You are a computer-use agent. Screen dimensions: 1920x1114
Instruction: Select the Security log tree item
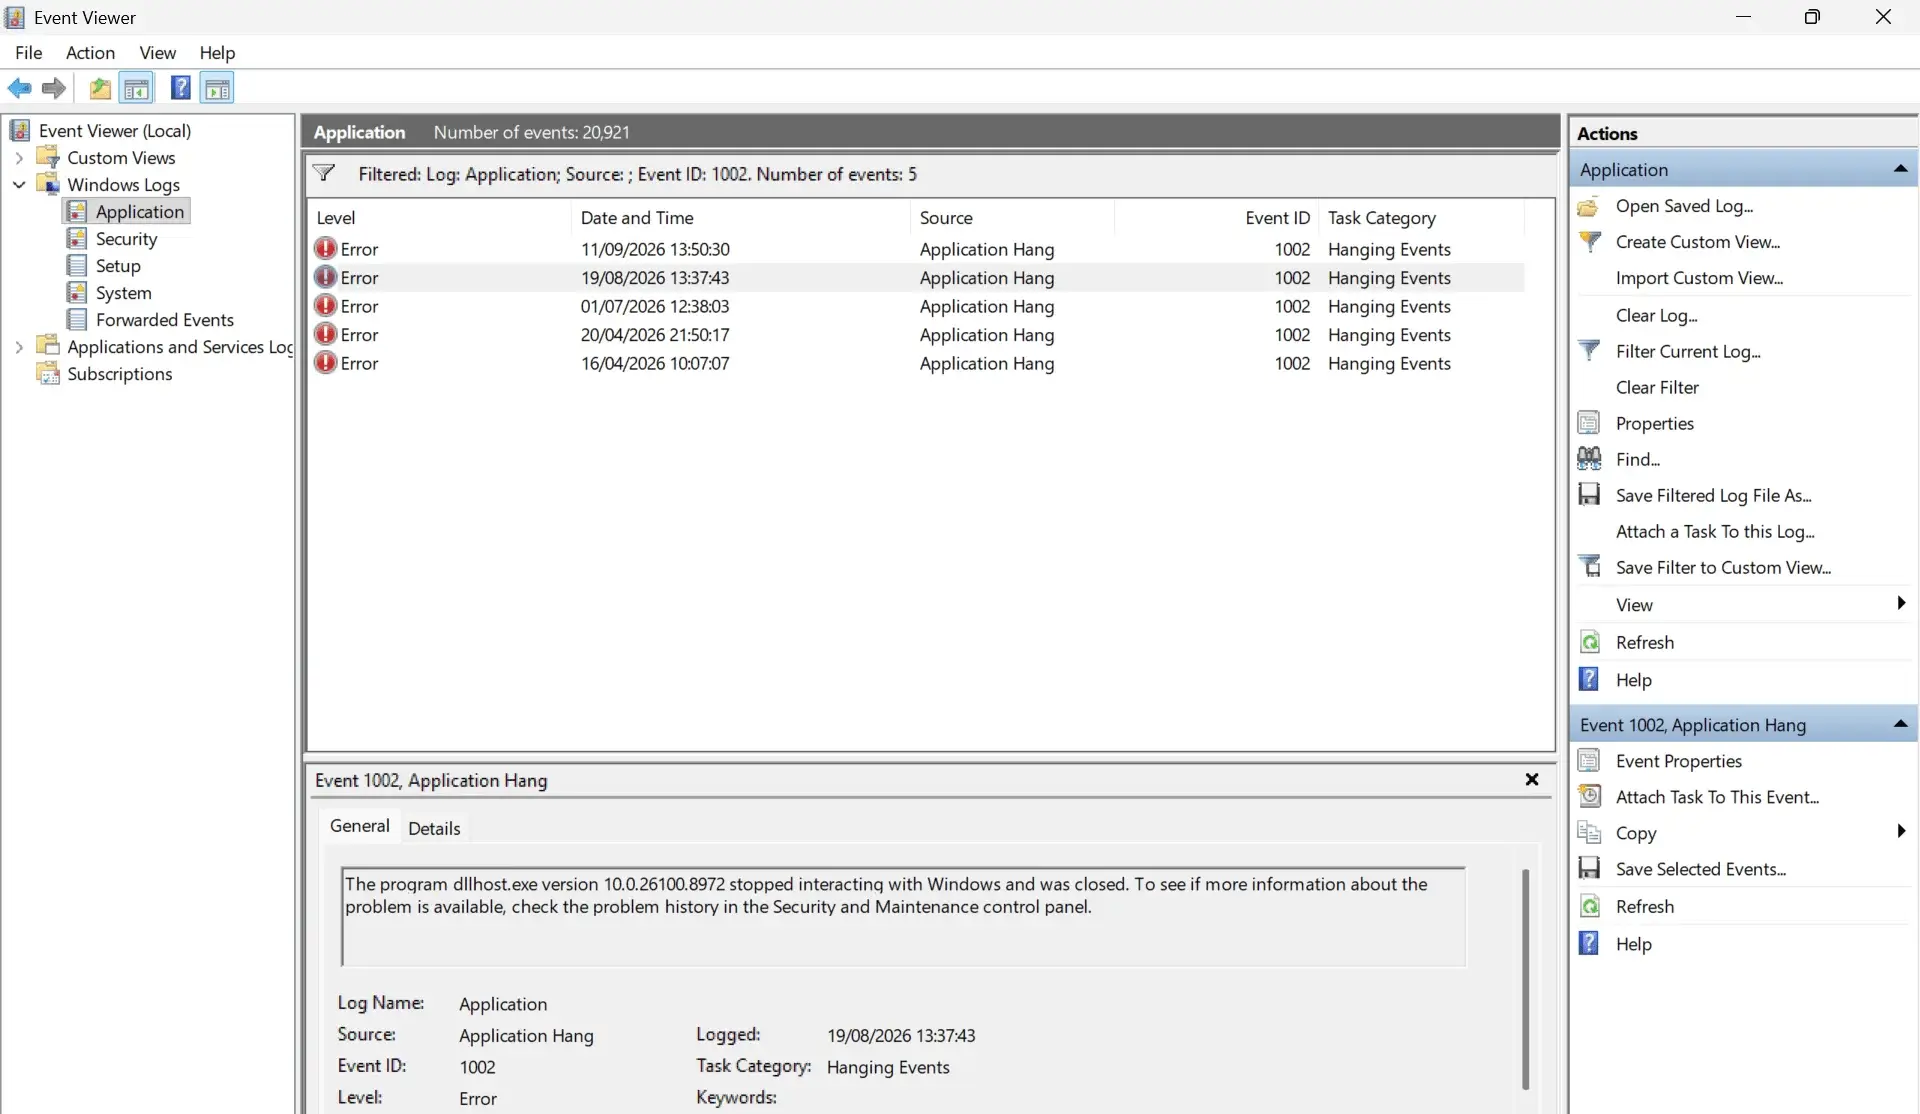pyautogui.click(x=126, y=239)
